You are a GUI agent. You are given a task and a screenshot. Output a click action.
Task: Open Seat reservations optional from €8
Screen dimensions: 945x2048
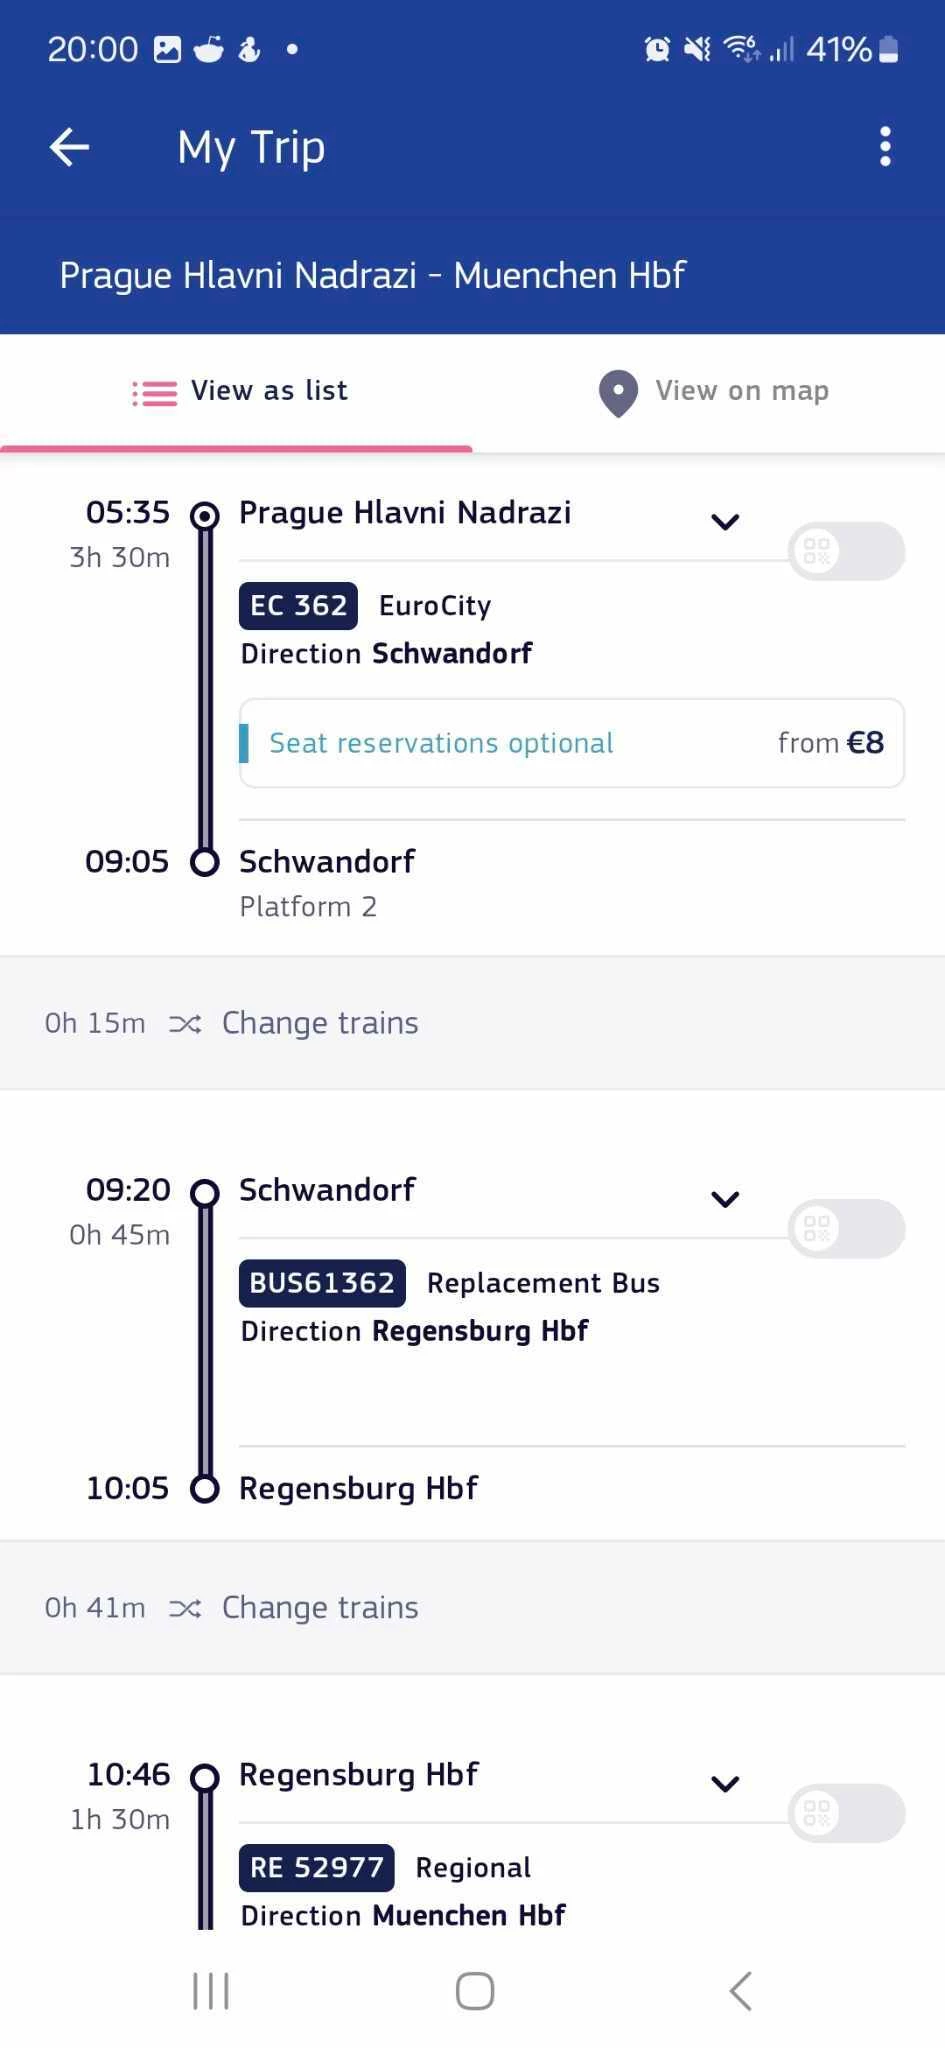[571, 743]
